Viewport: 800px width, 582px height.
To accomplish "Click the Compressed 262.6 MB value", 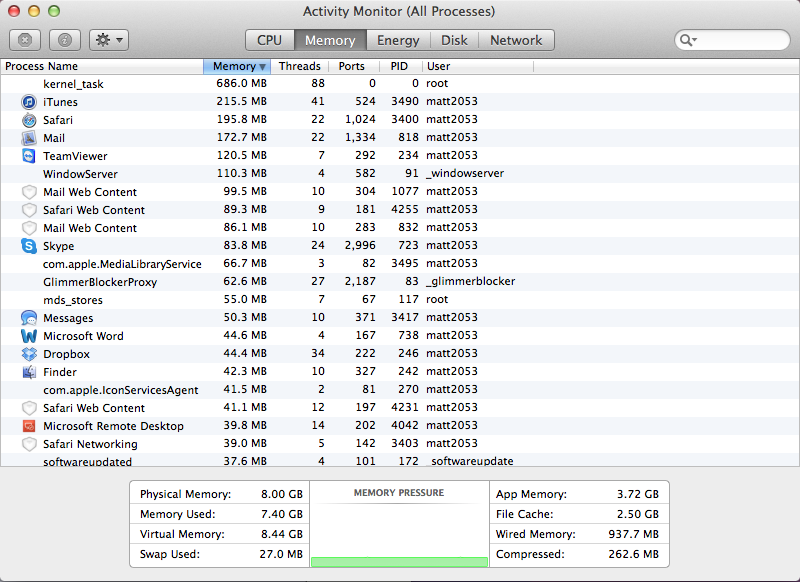I will click(633, 553).
